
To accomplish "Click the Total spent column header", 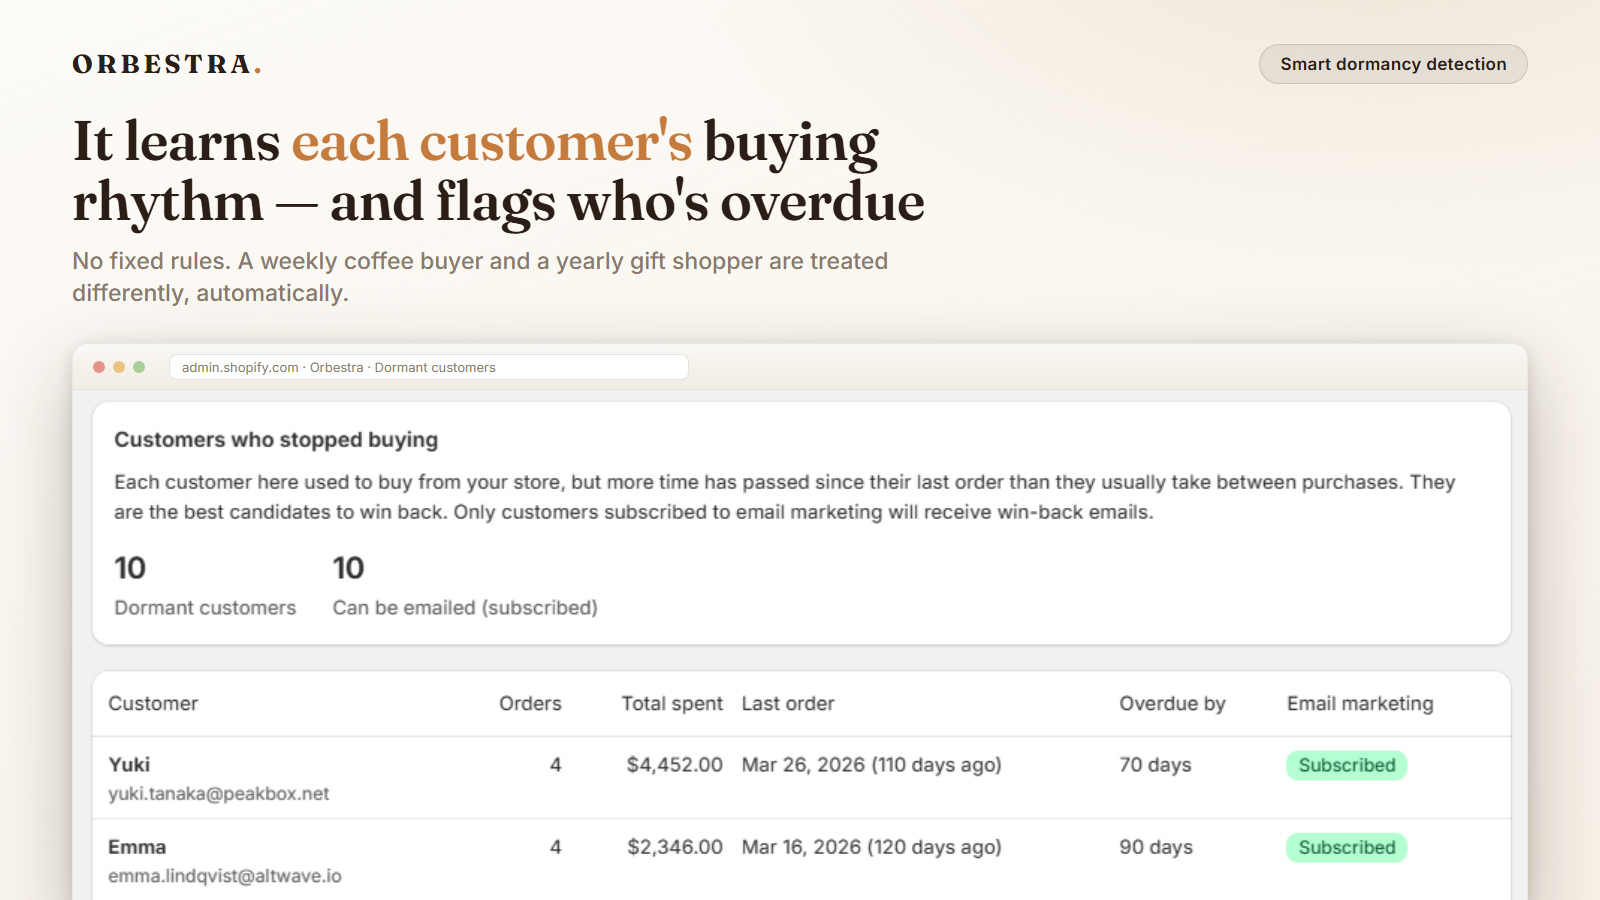I will 672,703.
